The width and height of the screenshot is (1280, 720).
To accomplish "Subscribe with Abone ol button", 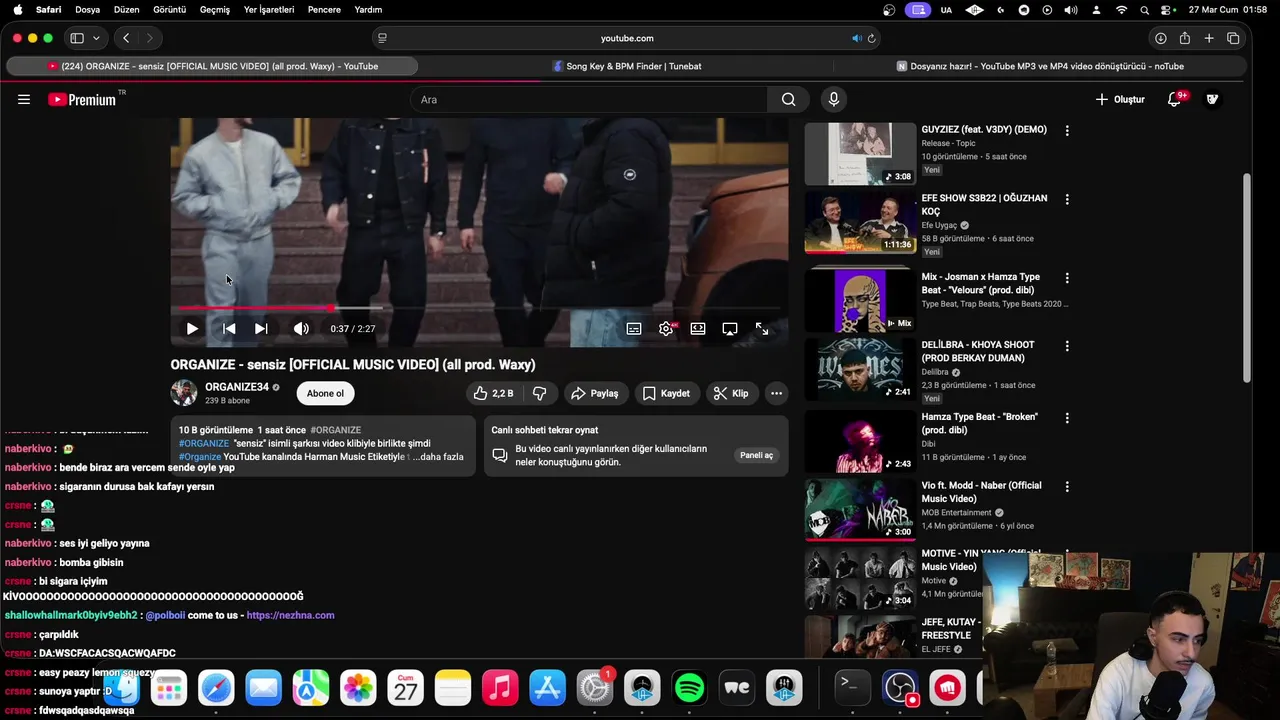I will point(325,393).
